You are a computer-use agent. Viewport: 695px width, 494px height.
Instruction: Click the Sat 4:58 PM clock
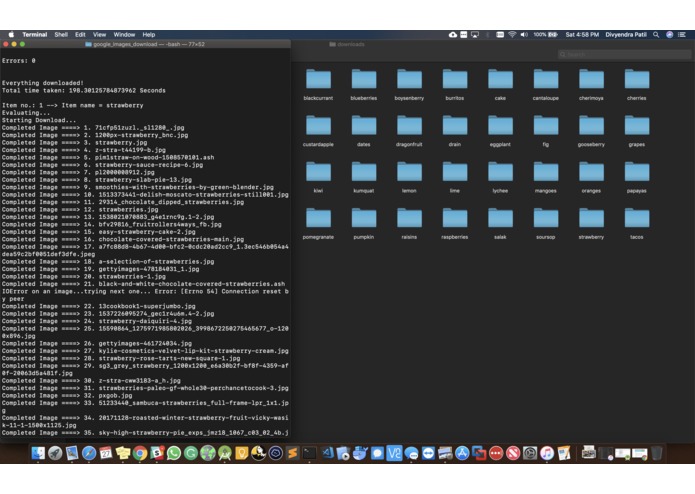point(582,35)
